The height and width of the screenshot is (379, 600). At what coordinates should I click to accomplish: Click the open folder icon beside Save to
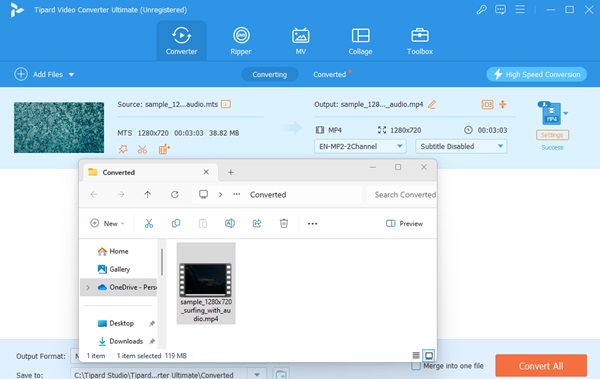(281, 374)
